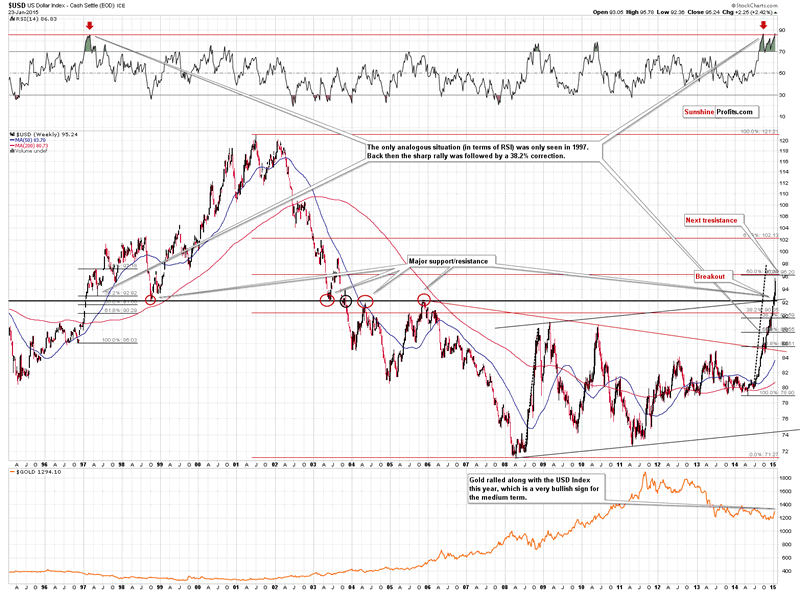Click the Sunshine Profits.com logo box
The width and height of the screenshot is (800, 591).
tap(721, 112)
